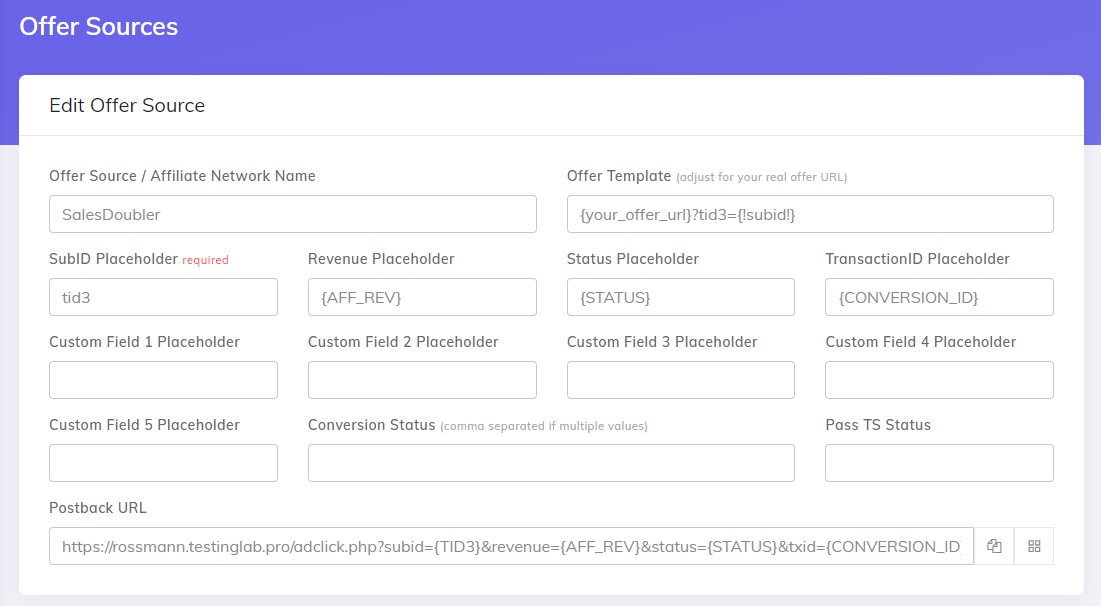Click the Postback URL text field
The image size is (1101, 606).
511,546
